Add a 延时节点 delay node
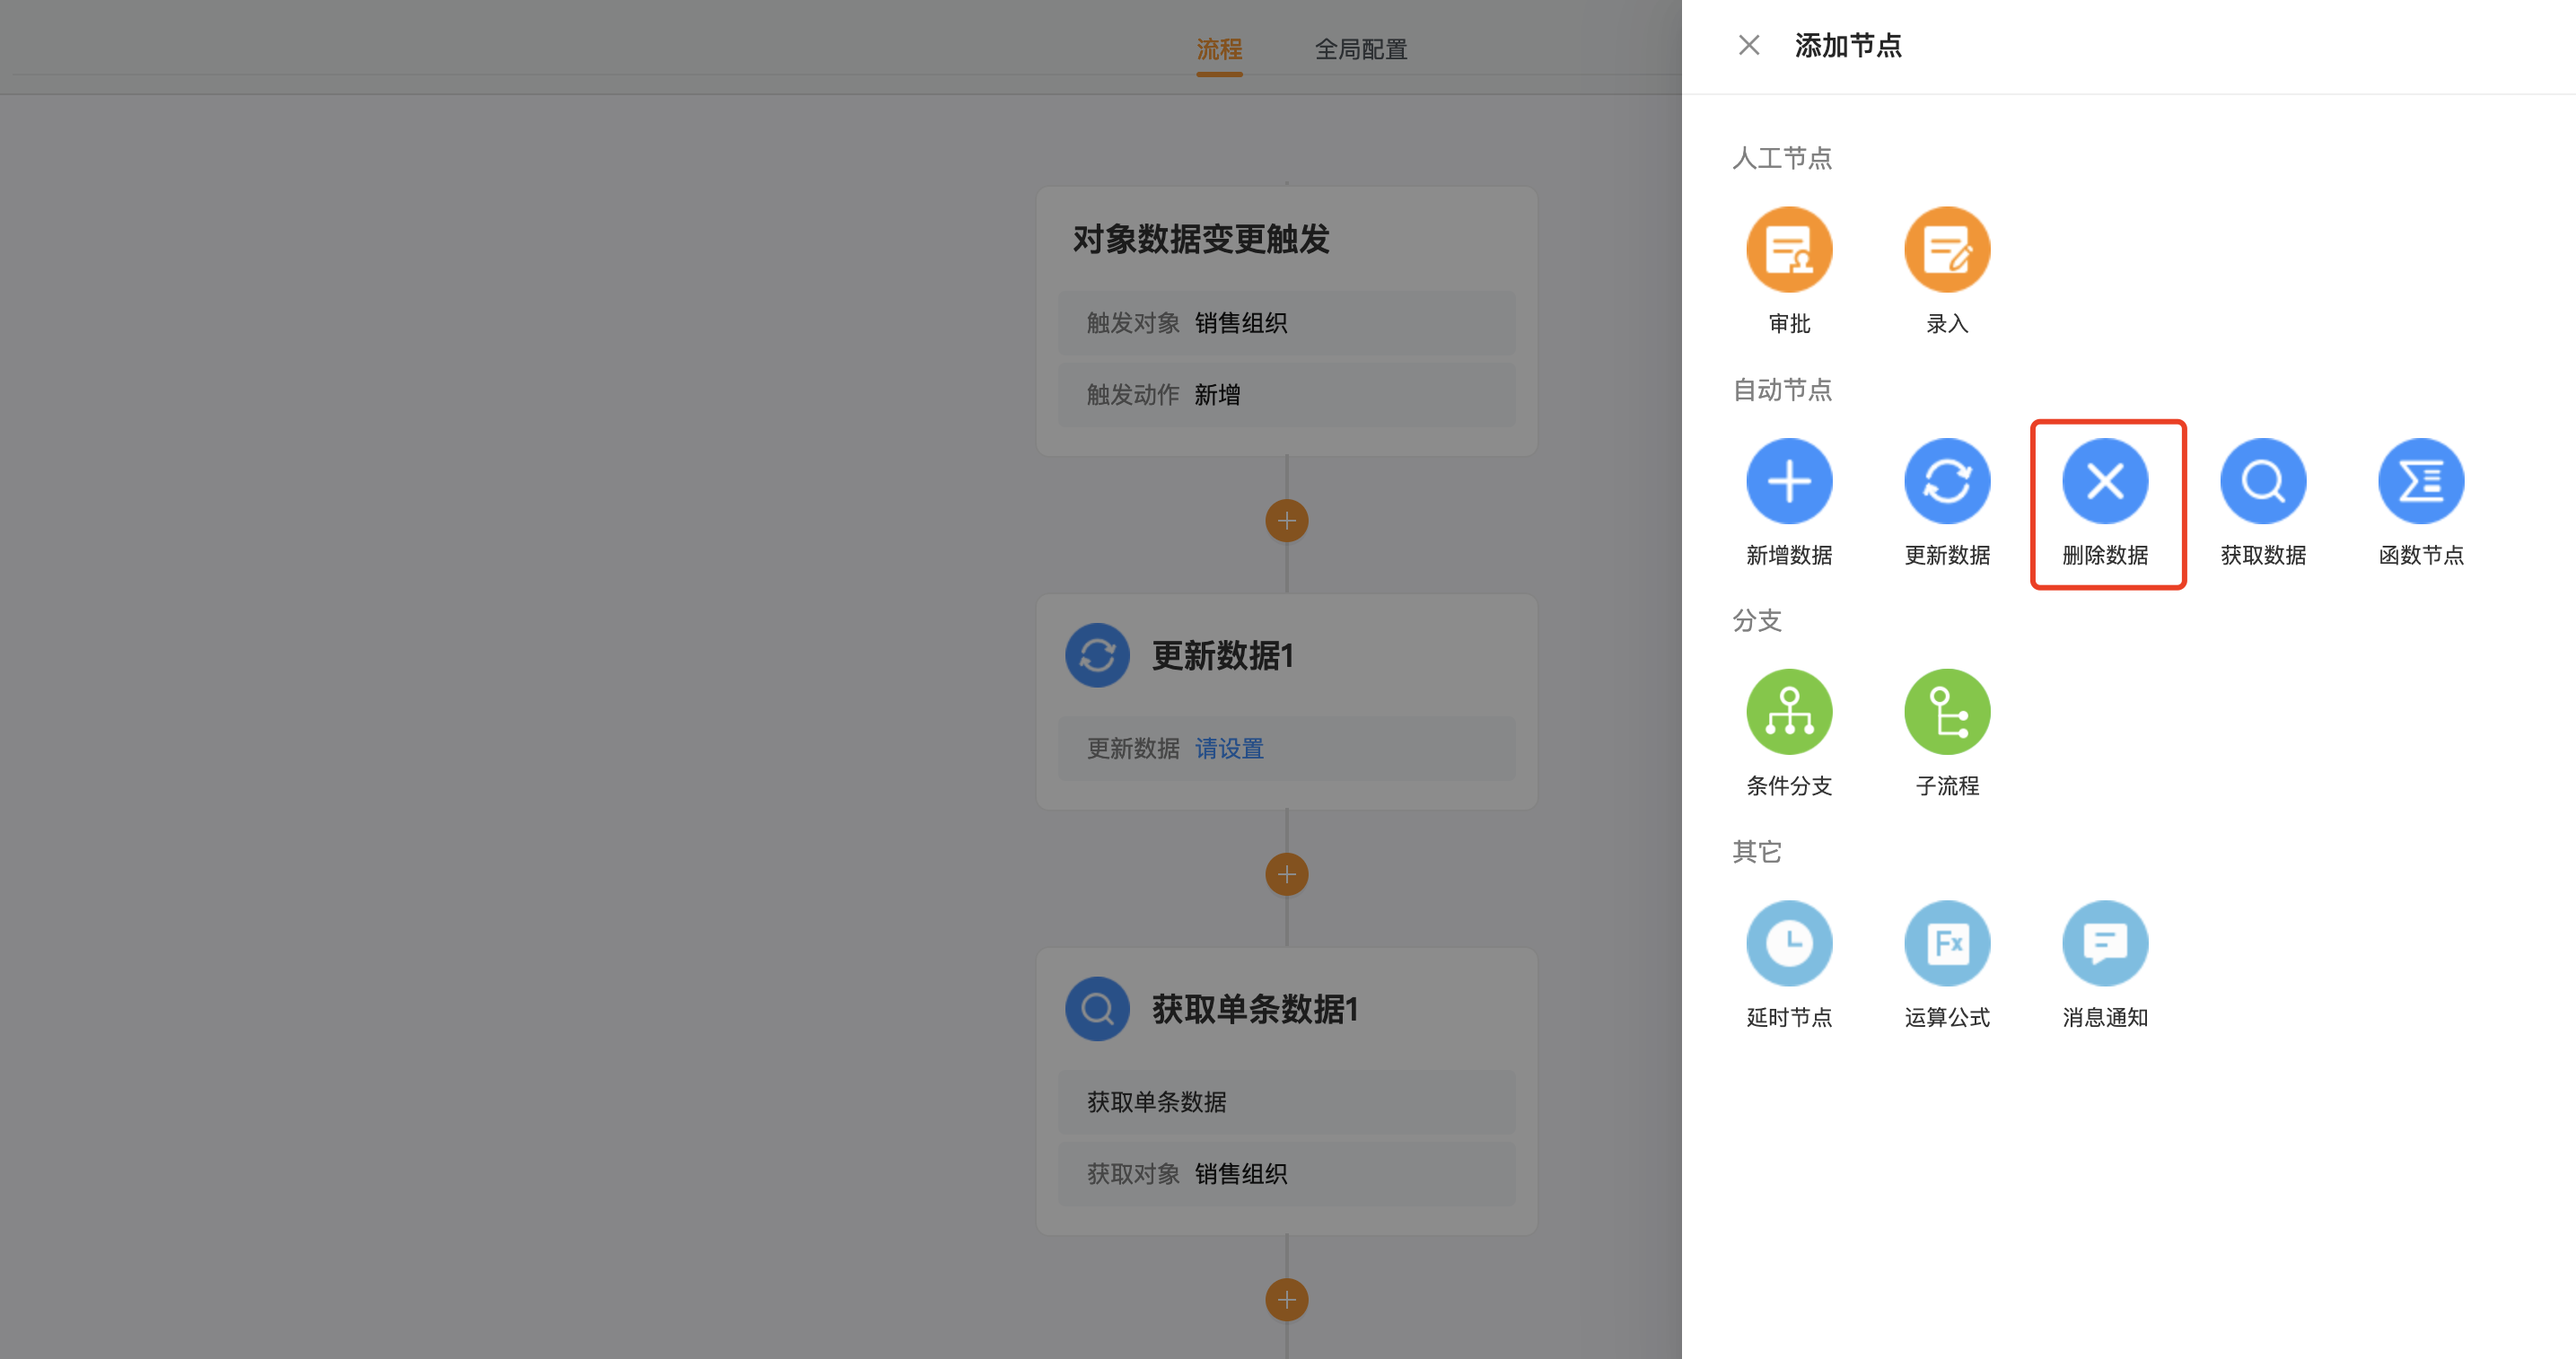 (x=1789, y=943)
